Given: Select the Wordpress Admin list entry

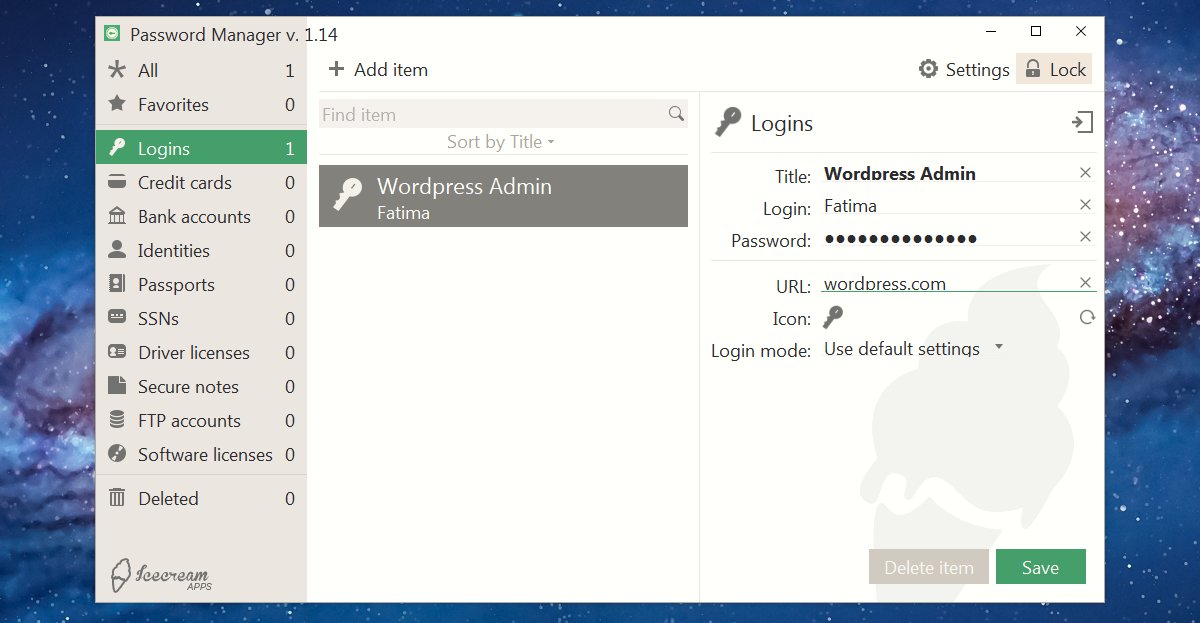Looking at the screenshot, I should click(503, 196).
